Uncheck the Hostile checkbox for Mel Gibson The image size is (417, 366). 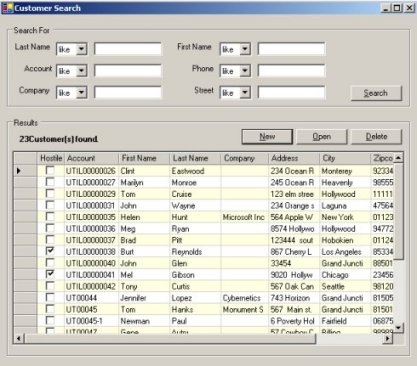click(50, 274)
